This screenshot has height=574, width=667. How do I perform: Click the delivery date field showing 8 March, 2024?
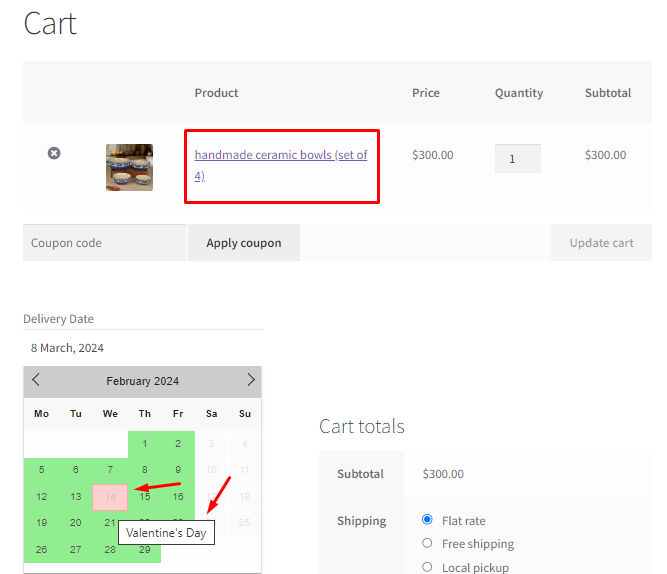click(143, 348)
